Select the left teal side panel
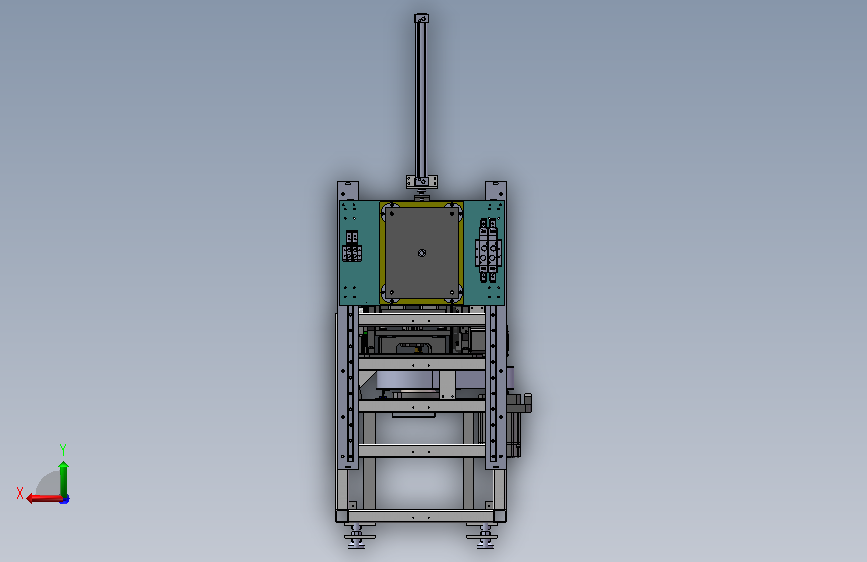 (x=359, y=253)
